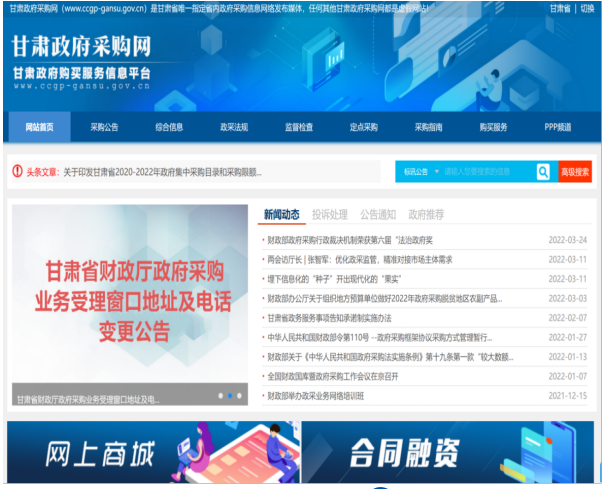Click the 切换 province switch link

(x=587, y=8)
